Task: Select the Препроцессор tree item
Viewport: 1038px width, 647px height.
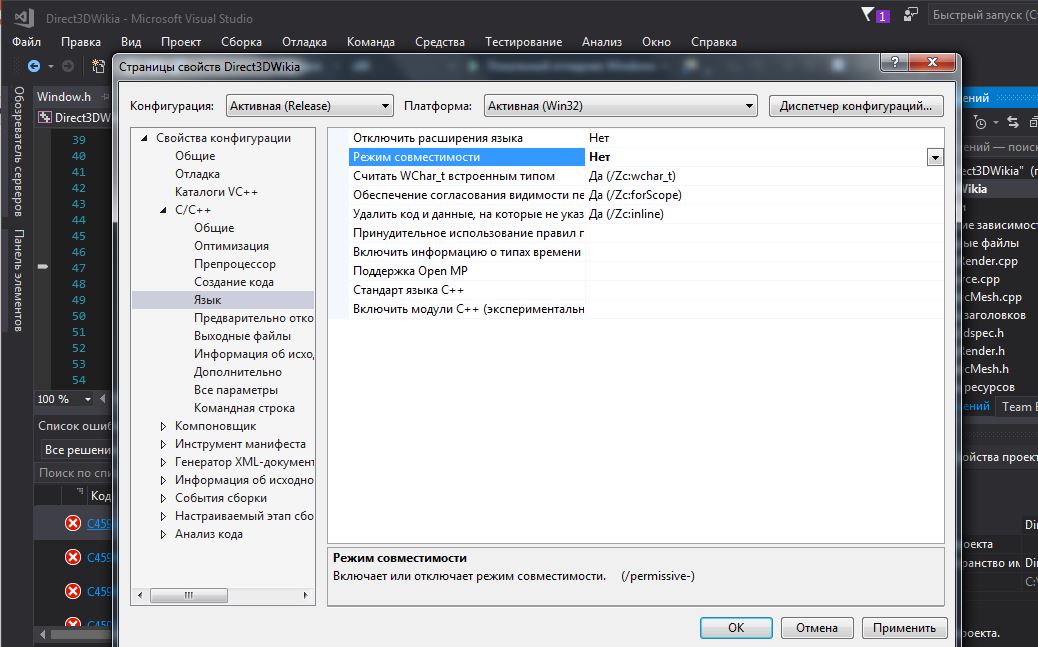Action: pos(234,264)
